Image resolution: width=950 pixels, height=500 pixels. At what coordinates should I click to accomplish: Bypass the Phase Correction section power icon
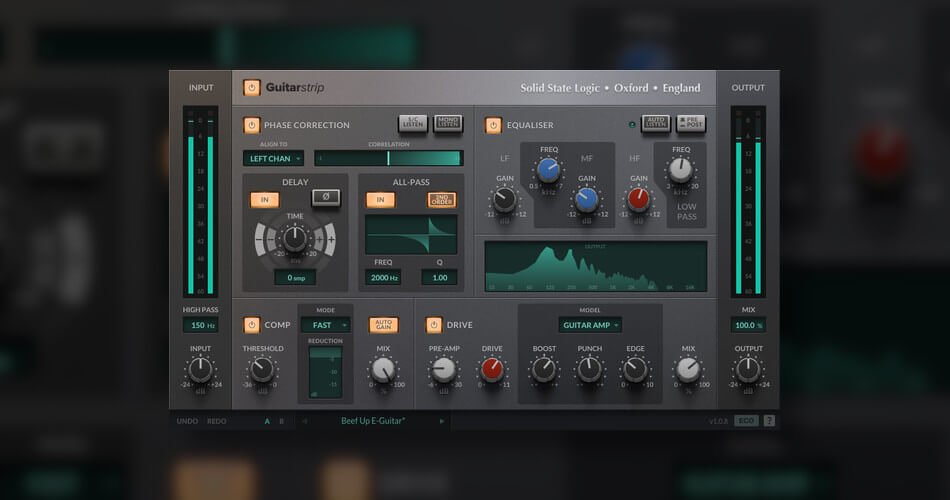[251, 125]
